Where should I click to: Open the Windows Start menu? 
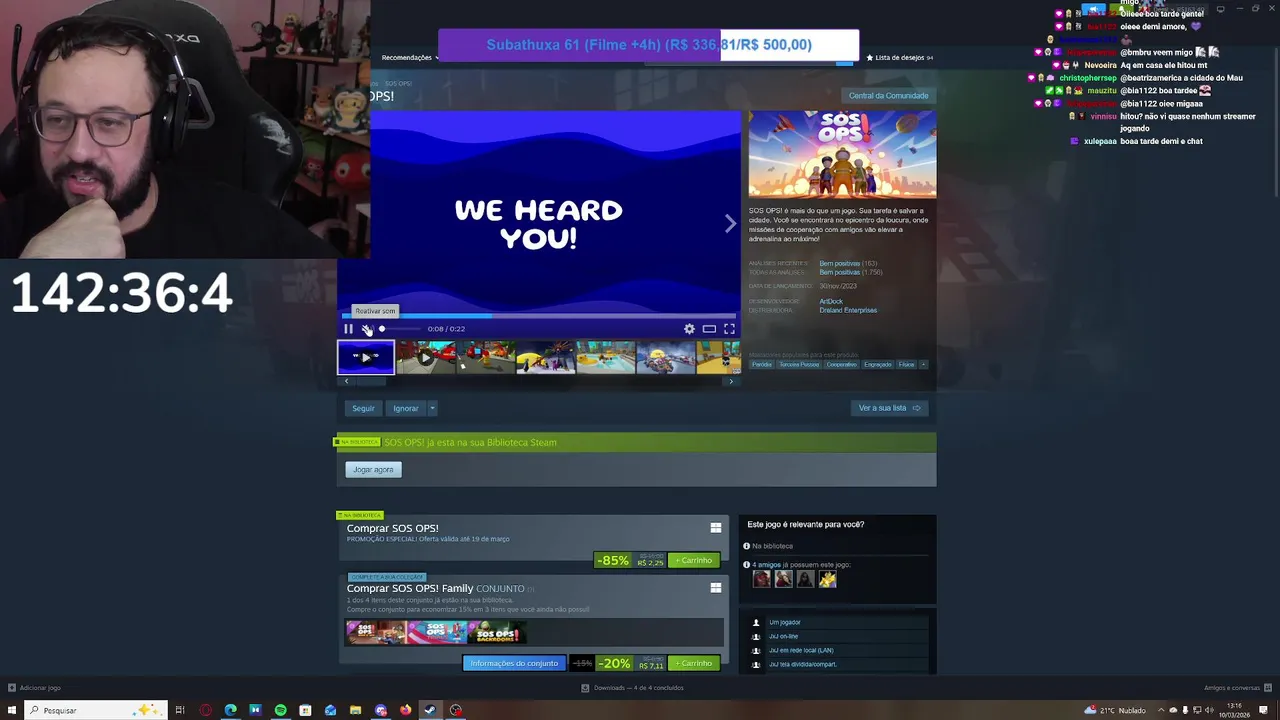(x=12, y=710)
